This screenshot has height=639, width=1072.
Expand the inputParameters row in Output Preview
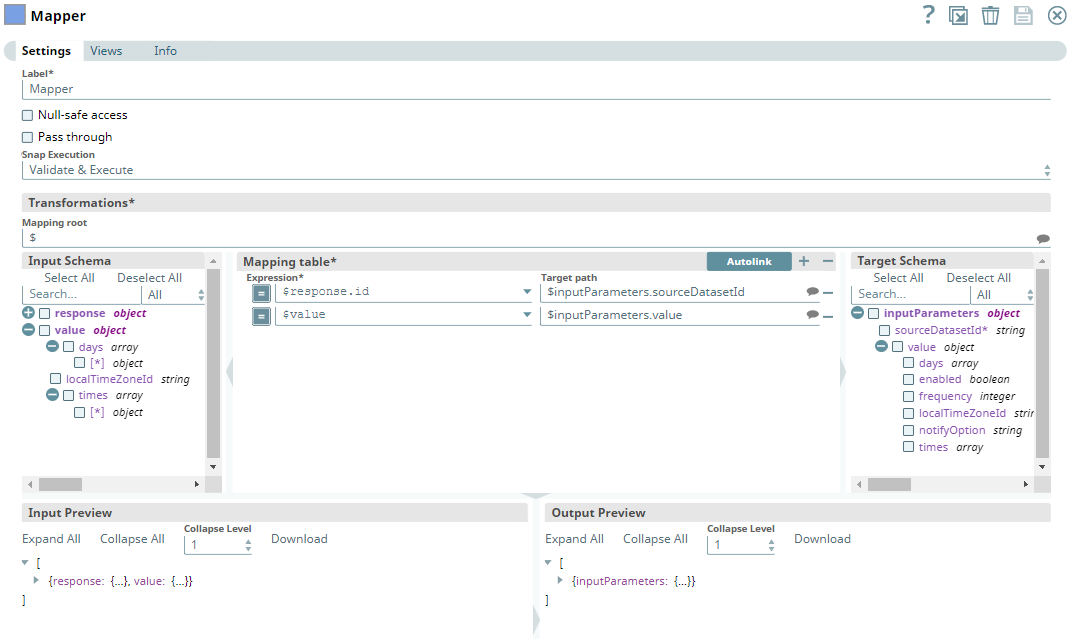pyautogui.click(x=560, y=580)
